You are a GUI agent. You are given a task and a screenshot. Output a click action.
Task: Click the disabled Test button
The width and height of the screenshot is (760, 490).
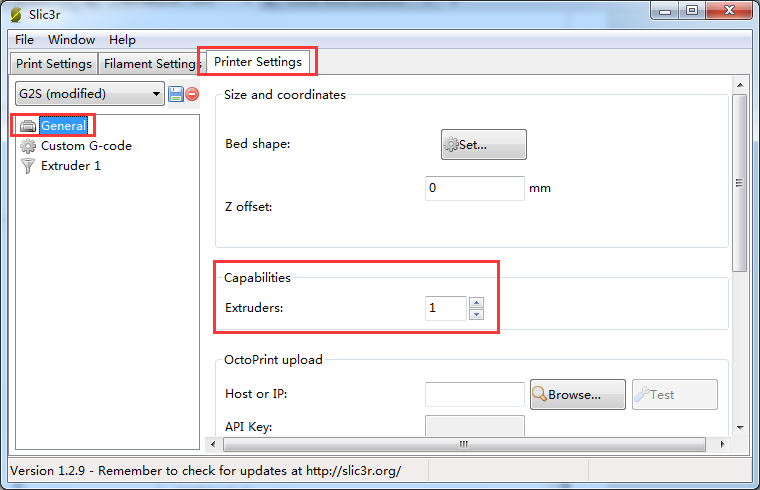pyautogui.click(x=675, y=395)
